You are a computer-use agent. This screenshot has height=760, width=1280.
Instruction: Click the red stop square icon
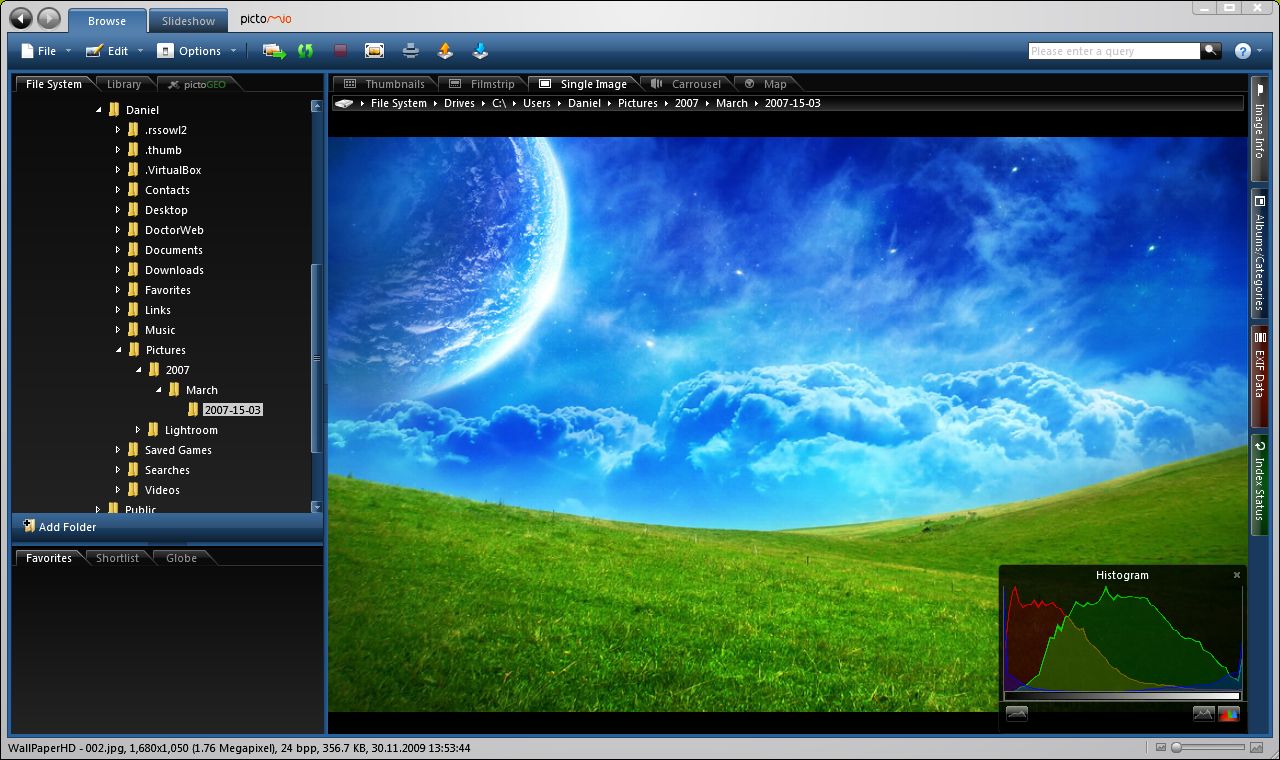tap(340, 50)
